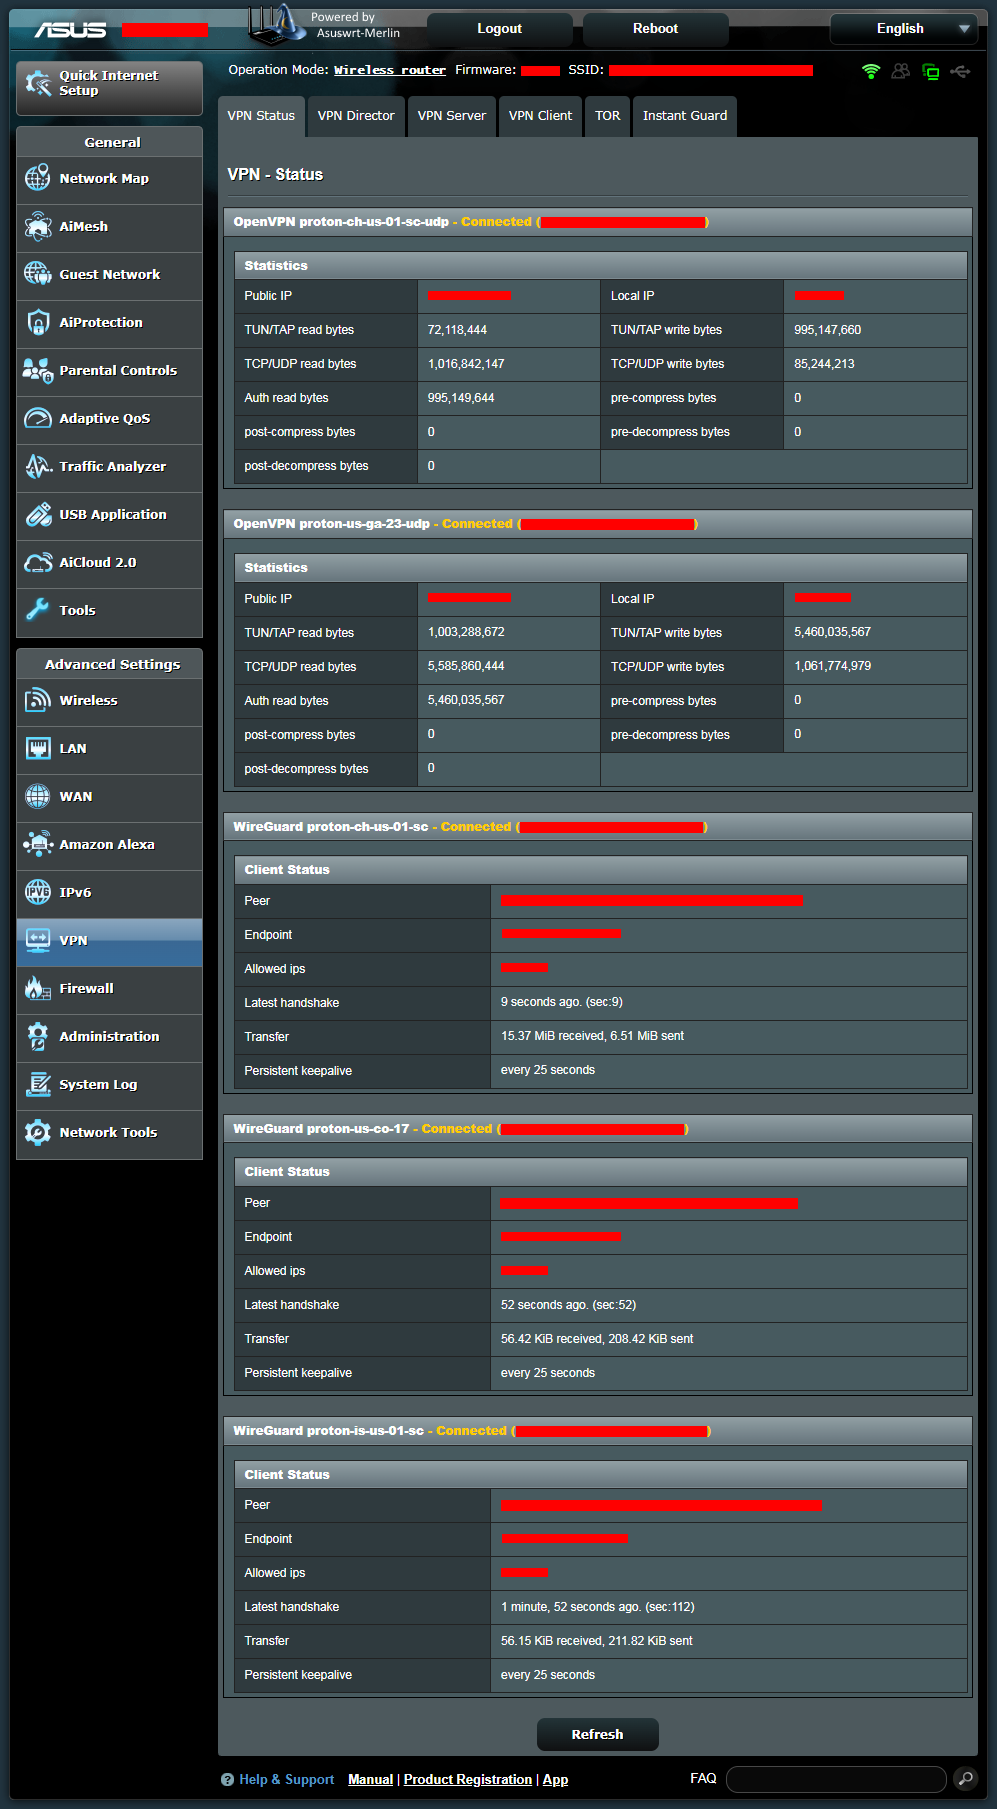Click the FAQ search input field

coord(836,1779)
